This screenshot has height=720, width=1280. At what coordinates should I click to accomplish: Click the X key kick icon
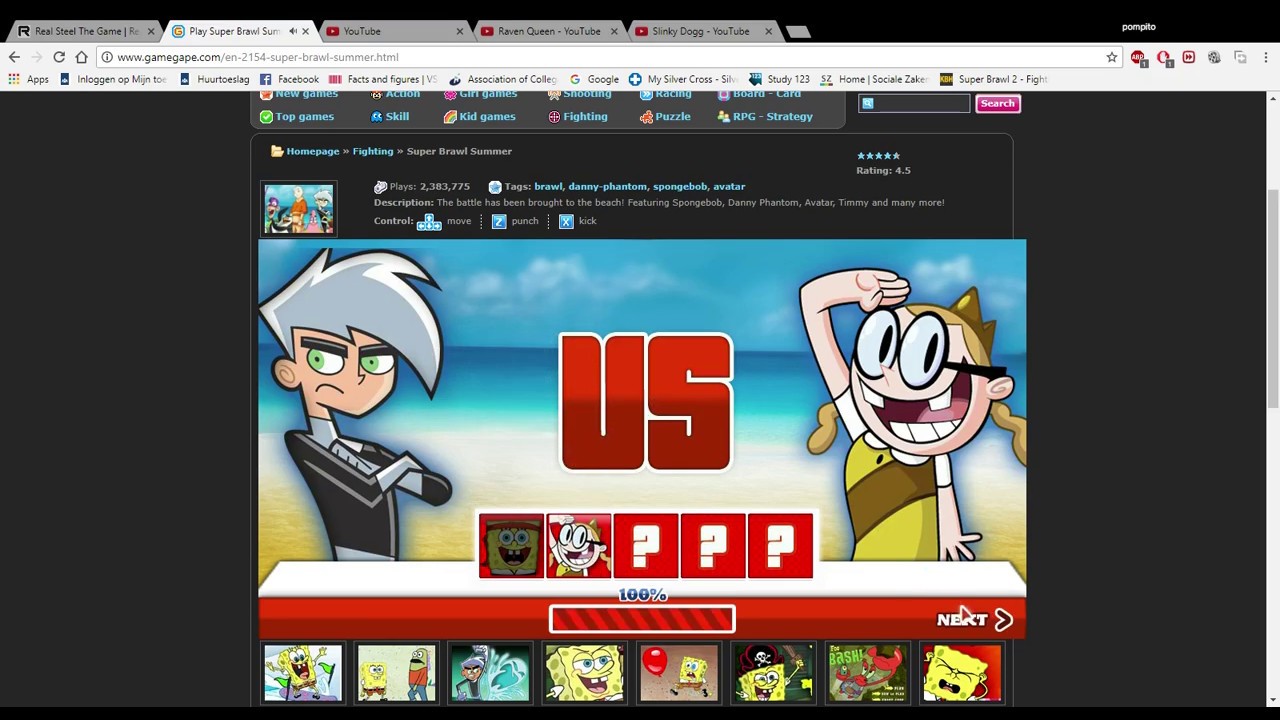click(x=566, y=221)
